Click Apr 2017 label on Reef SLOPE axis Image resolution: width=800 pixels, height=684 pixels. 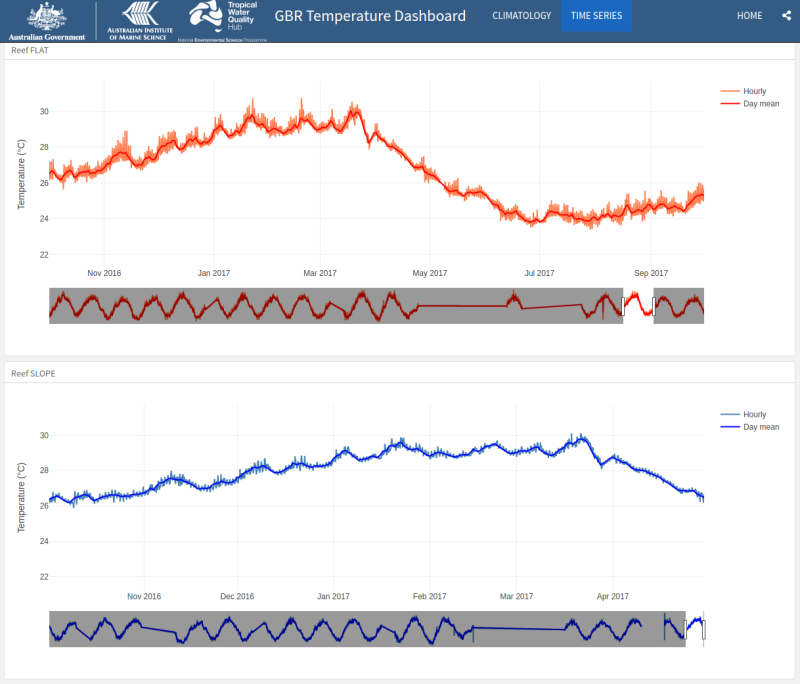613,596
